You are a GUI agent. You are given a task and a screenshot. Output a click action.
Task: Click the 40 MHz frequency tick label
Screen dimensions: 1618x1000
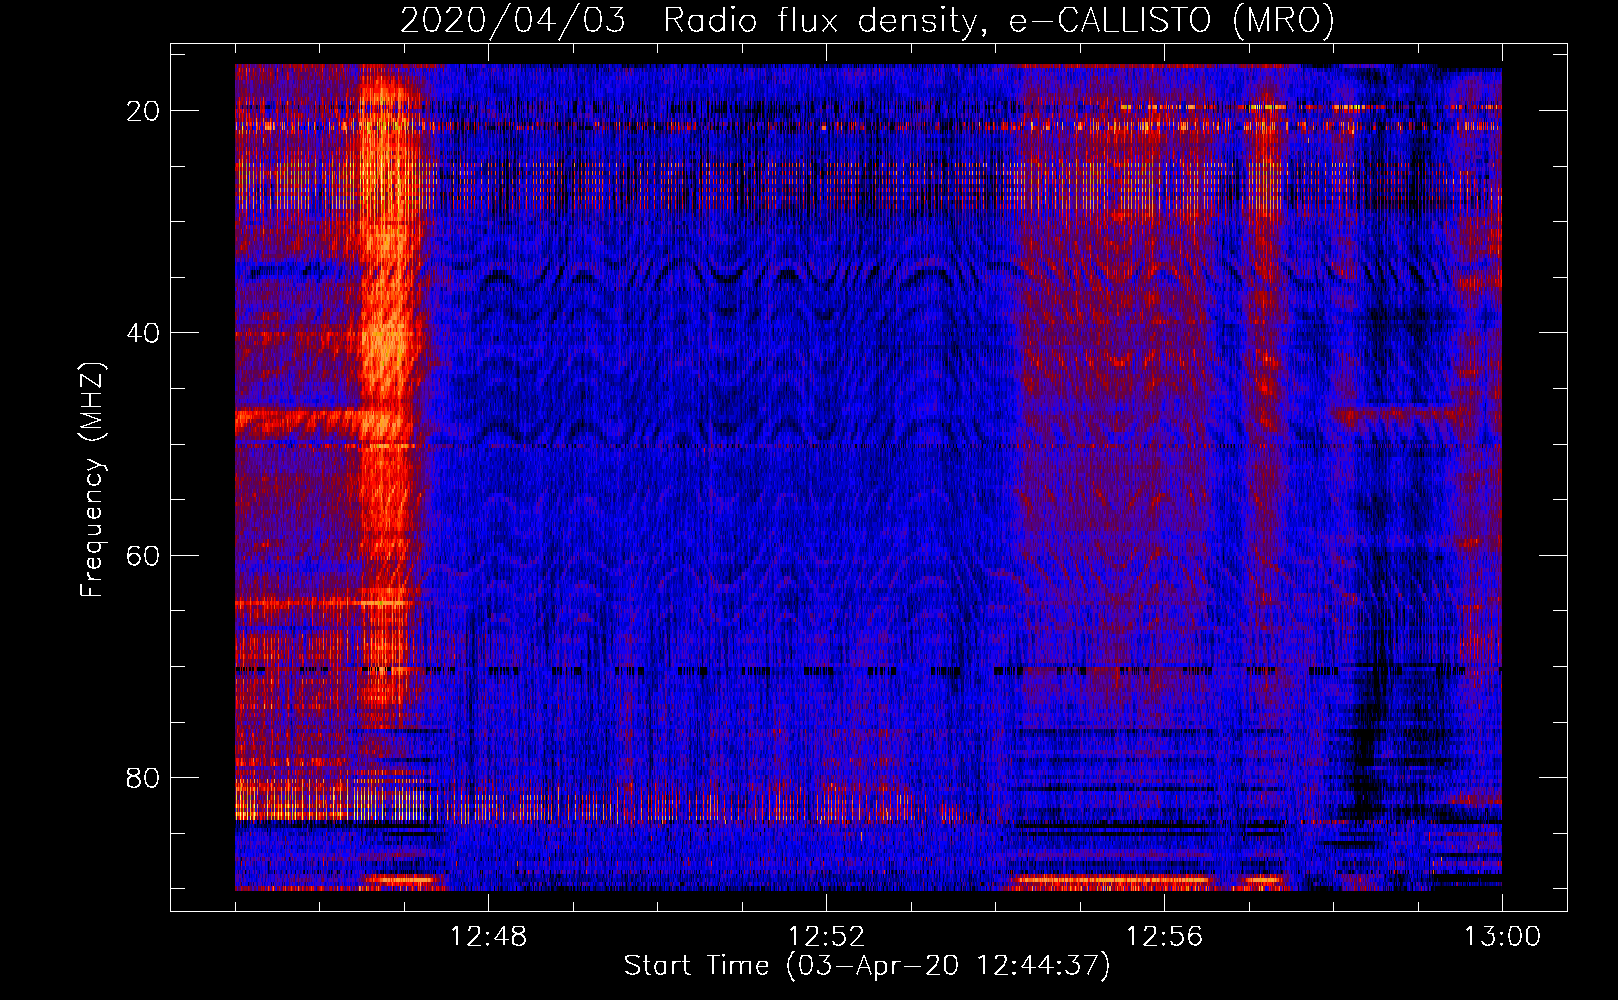pos(143,333)
